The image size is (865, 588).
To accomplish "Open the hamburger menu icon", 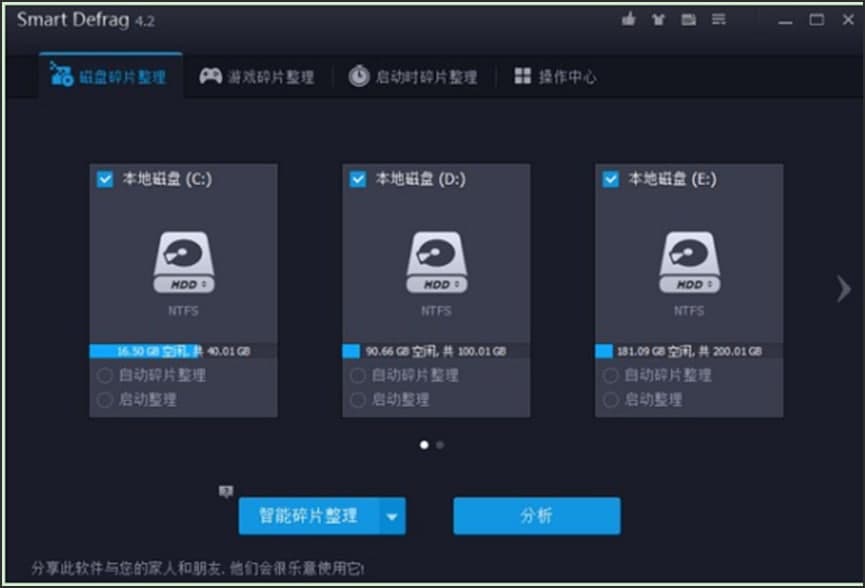I will pos(718,20).
